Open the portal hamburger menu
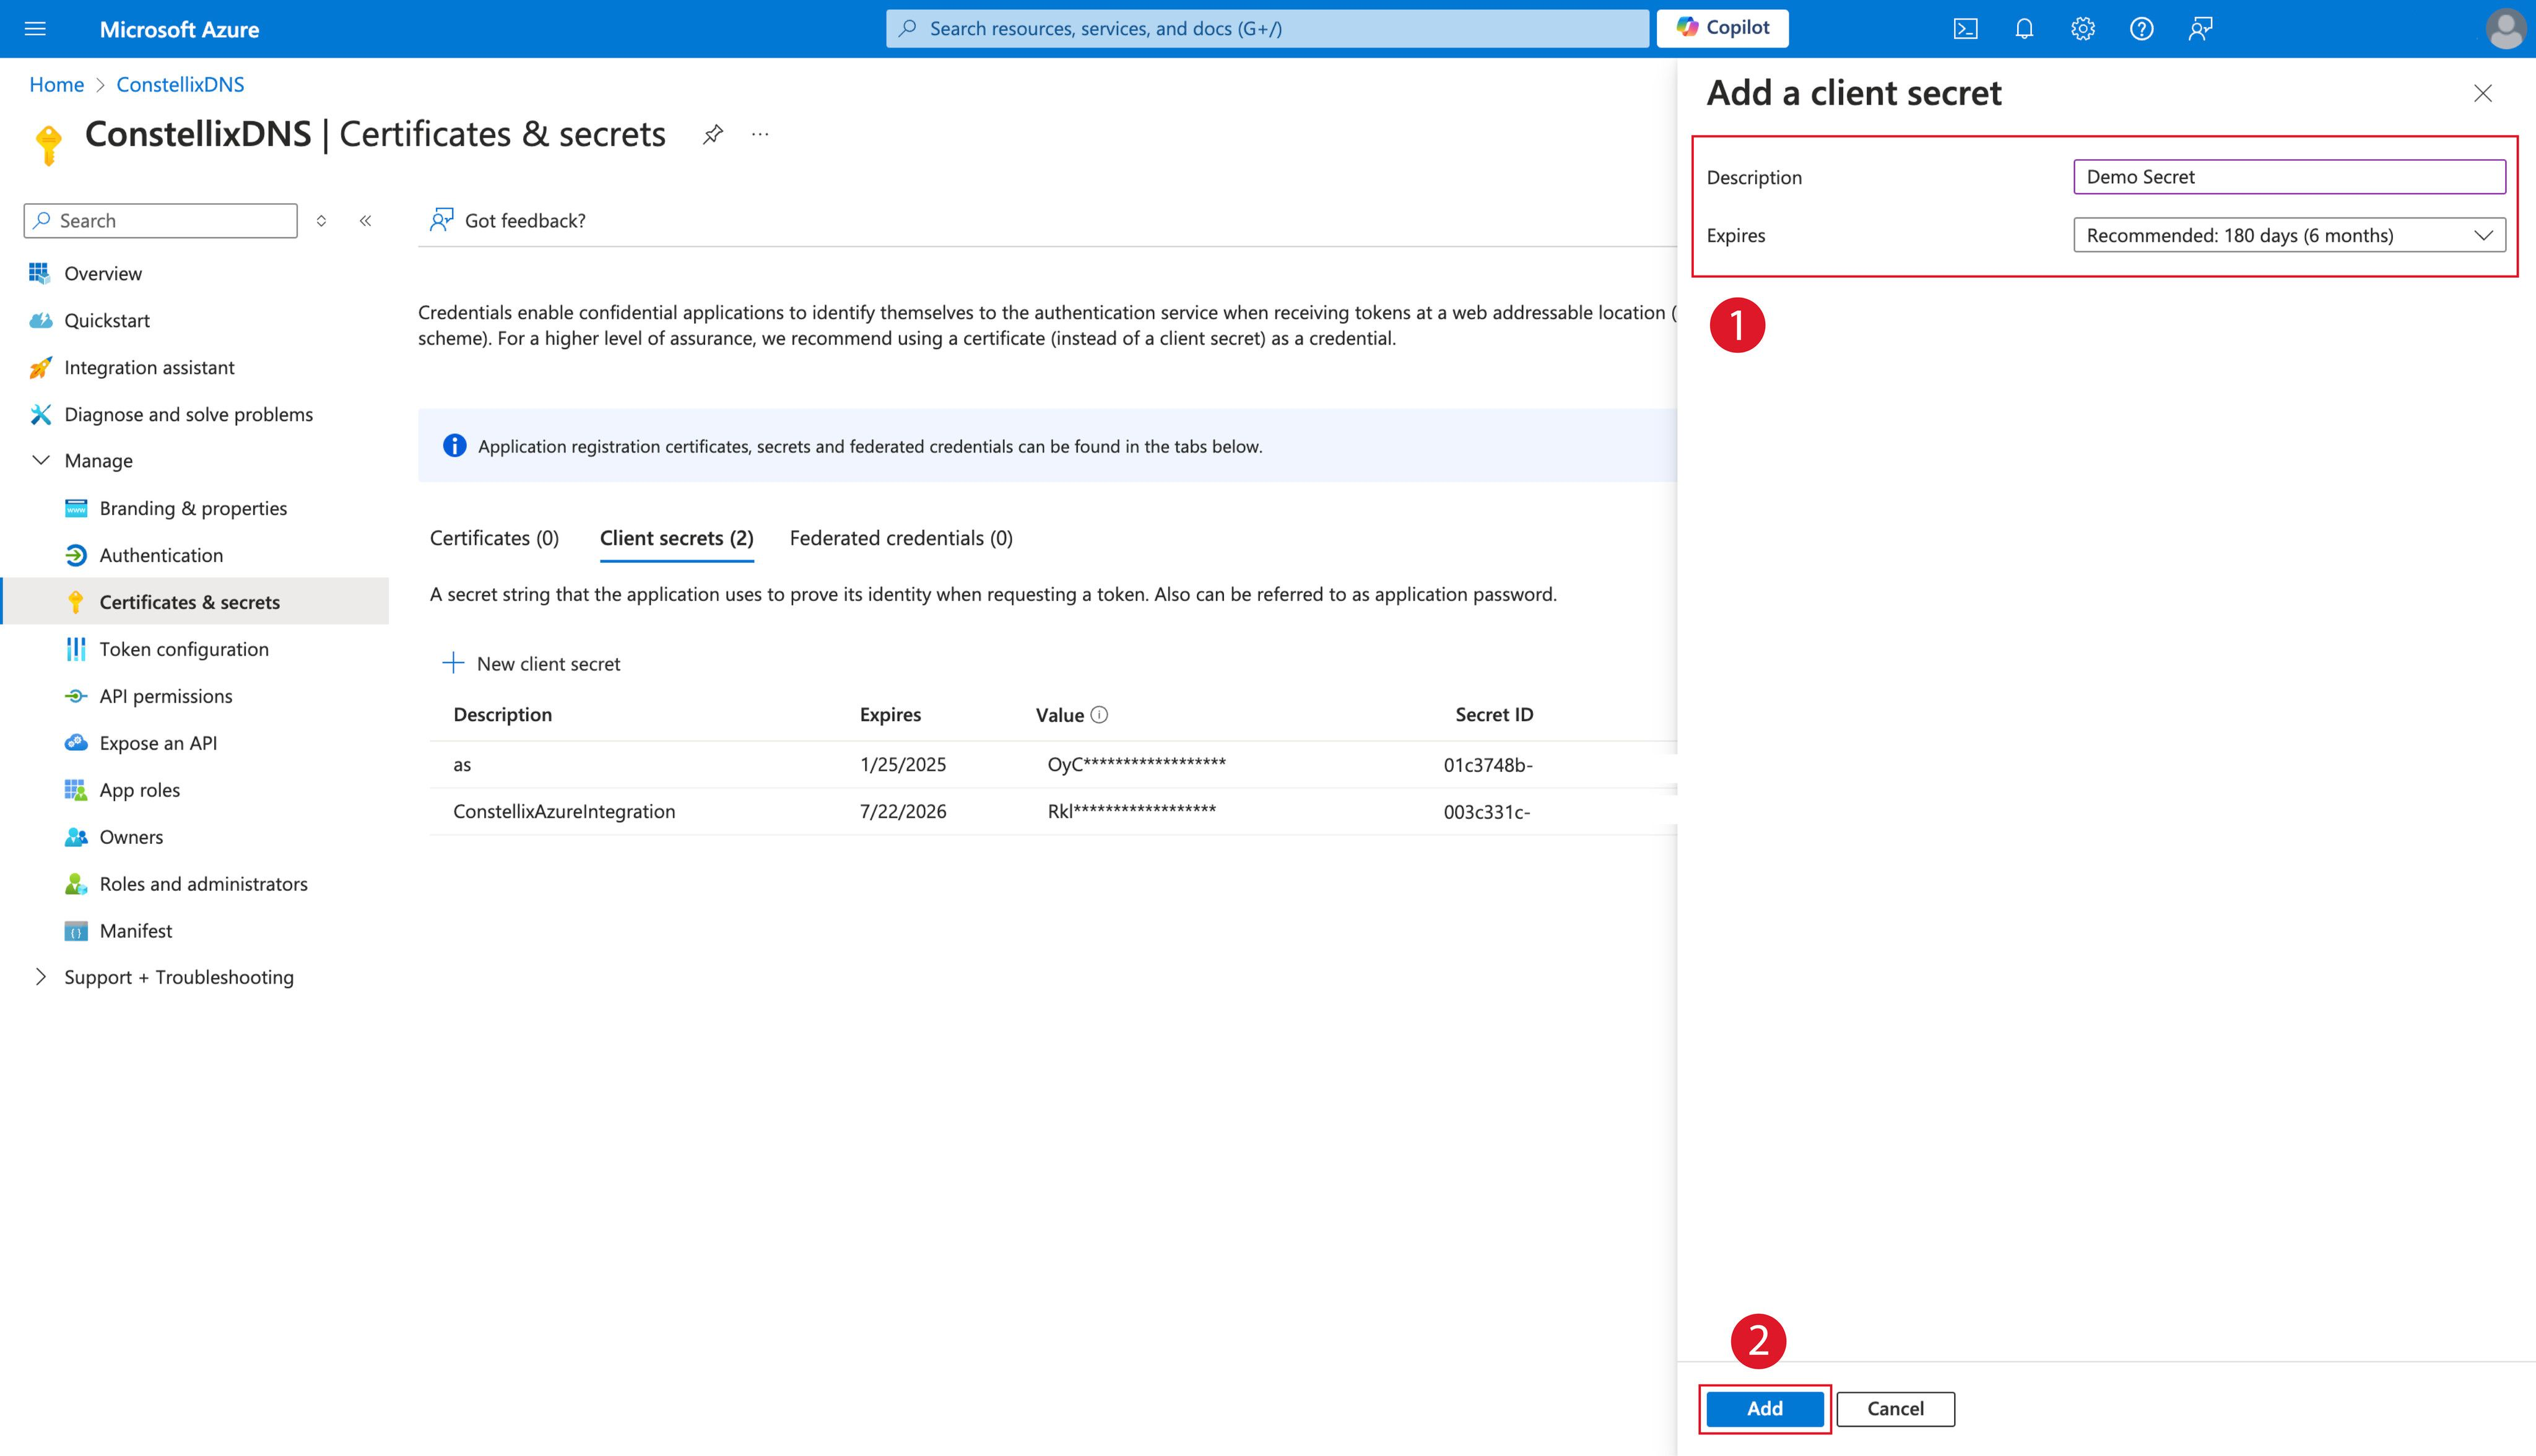 coord(35,29)
